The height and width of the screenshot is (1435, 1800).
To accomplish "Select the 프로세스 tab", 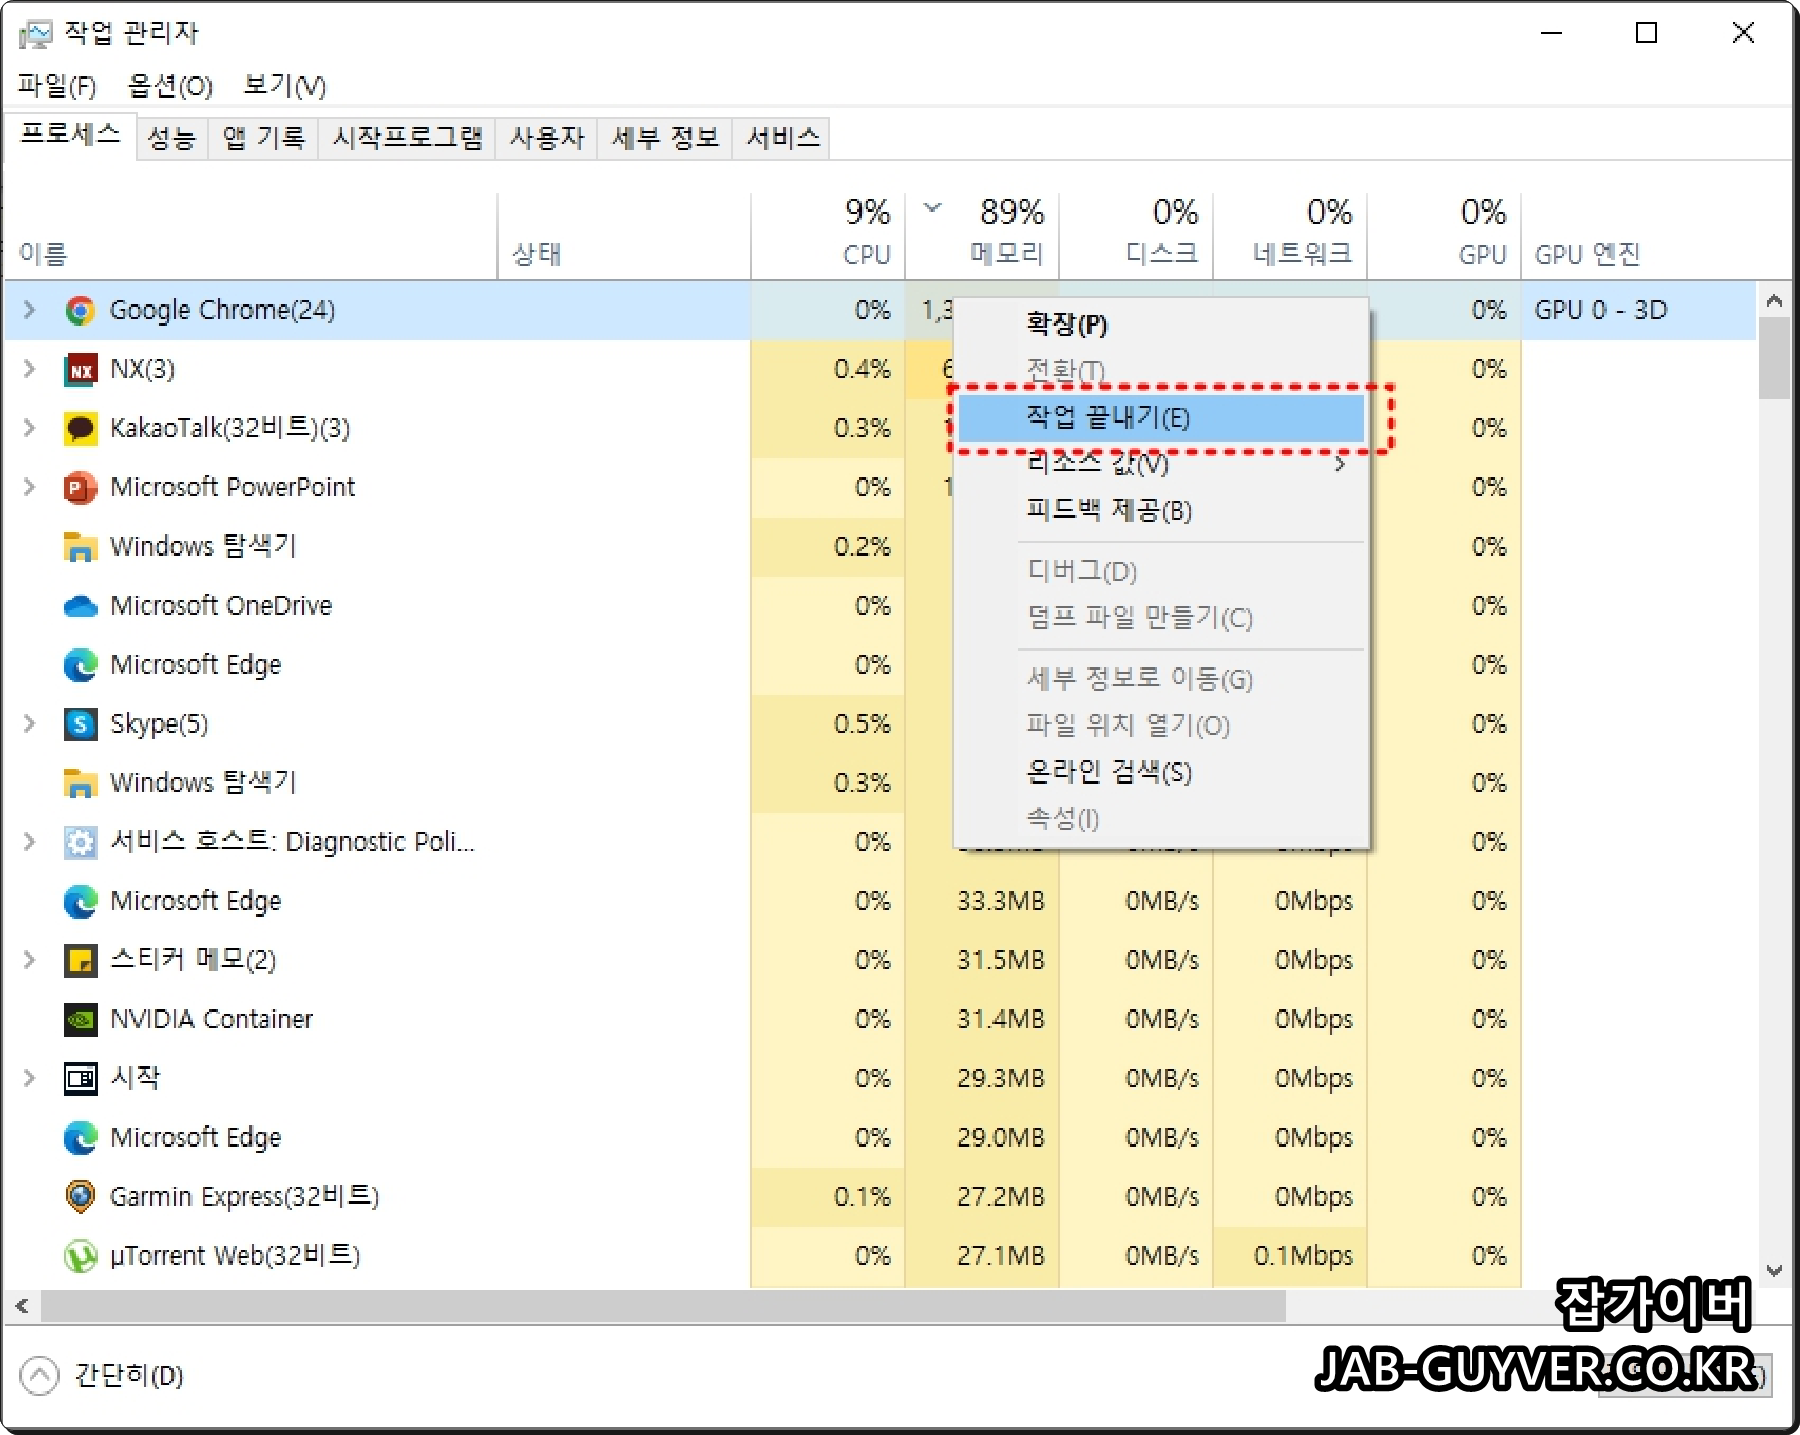I will tap(70, 135).
